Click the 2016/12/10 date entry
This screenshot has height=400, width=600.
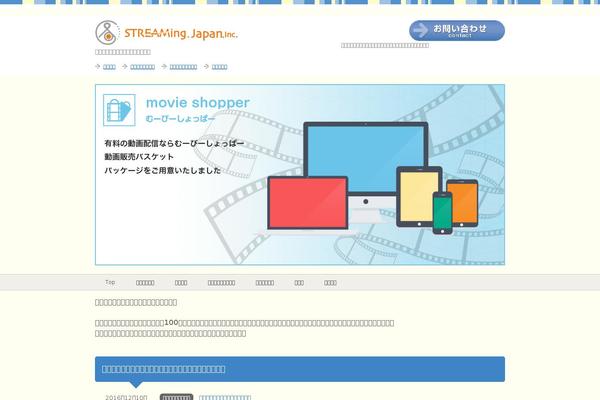coord(126,397)
